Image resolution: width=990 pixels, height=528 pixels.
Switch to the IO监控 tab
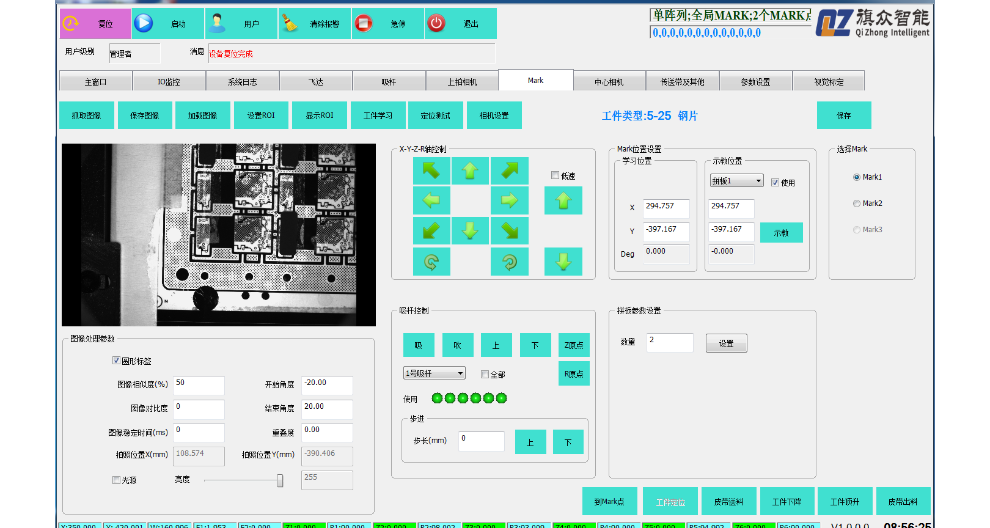pos(169,81)
